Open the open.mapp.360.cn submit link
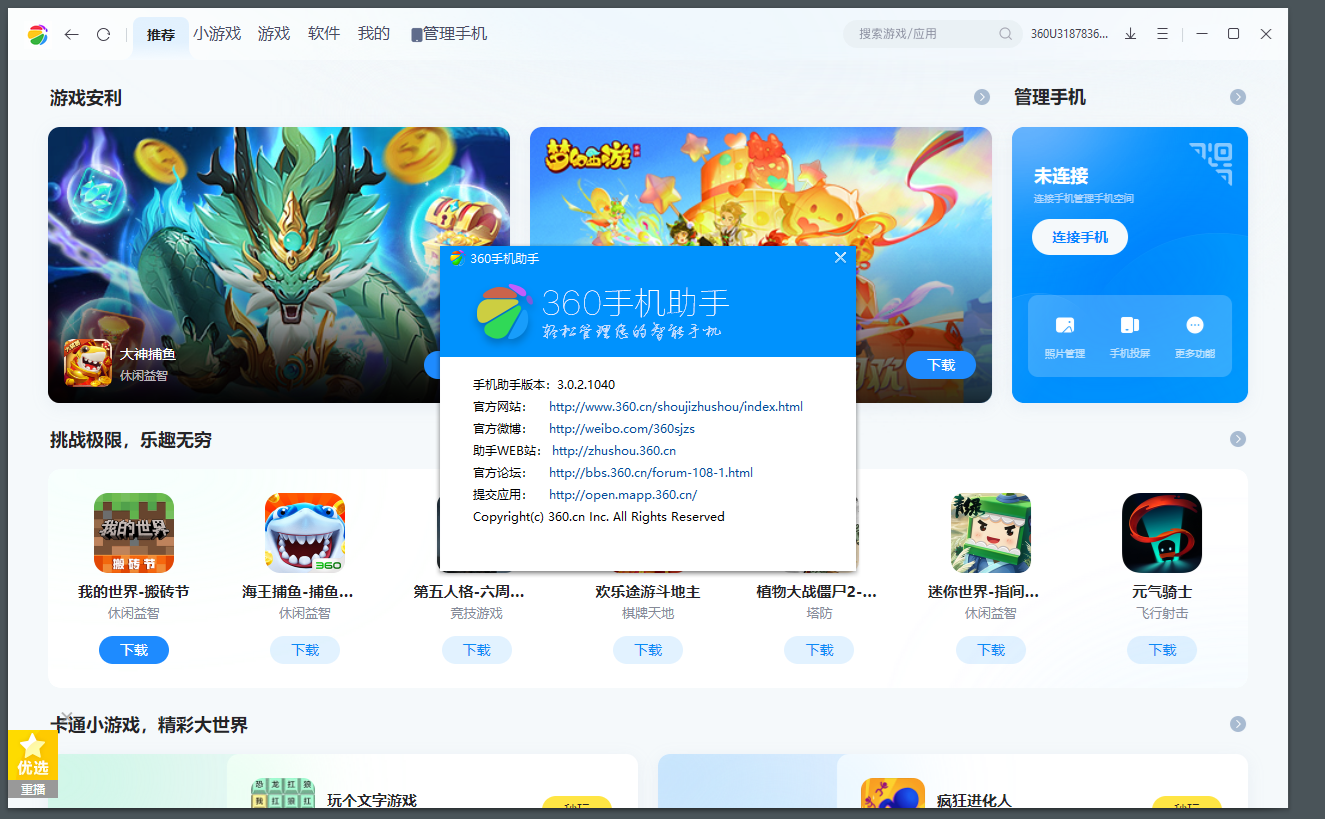The height and width of the screenshot is (819, 1325). click(x=623, y=495)
